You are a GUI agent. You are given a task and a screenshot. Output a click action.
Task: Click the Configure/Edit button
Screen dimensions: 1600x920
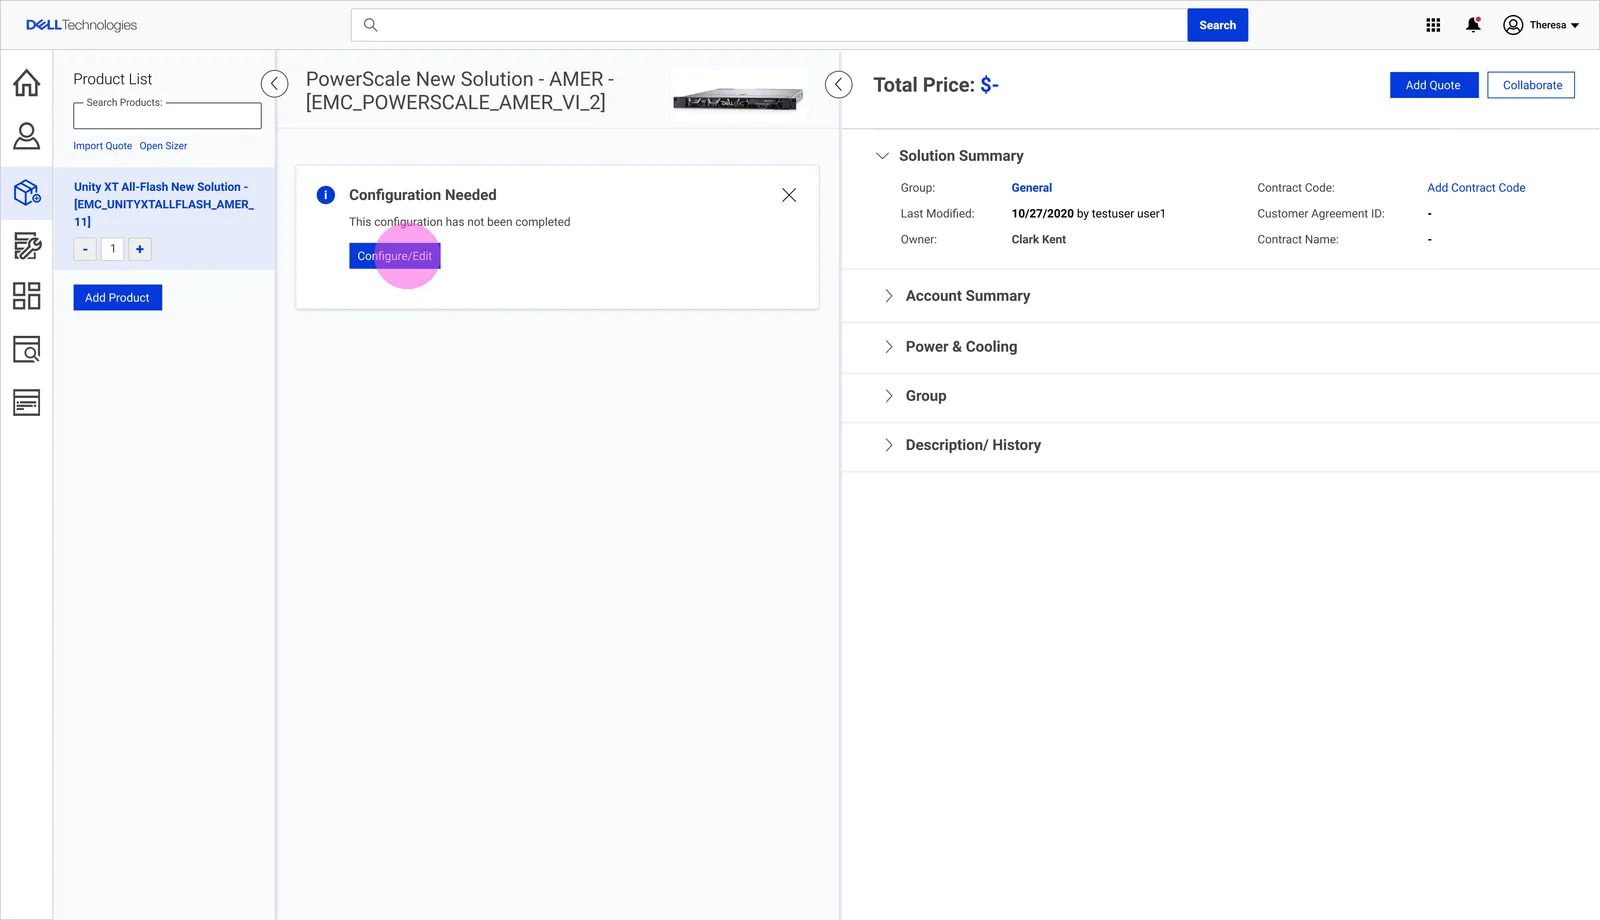click(395, 256)
